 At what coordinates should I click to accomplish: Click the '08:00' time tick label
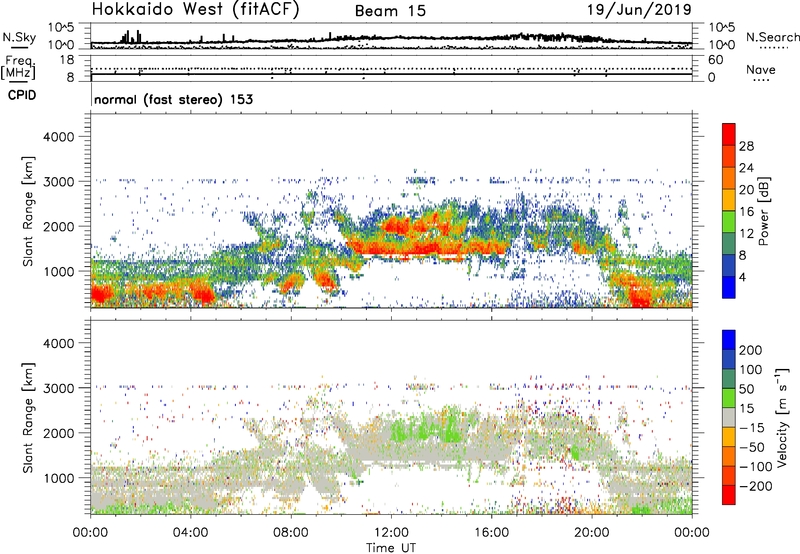point(291,533)
